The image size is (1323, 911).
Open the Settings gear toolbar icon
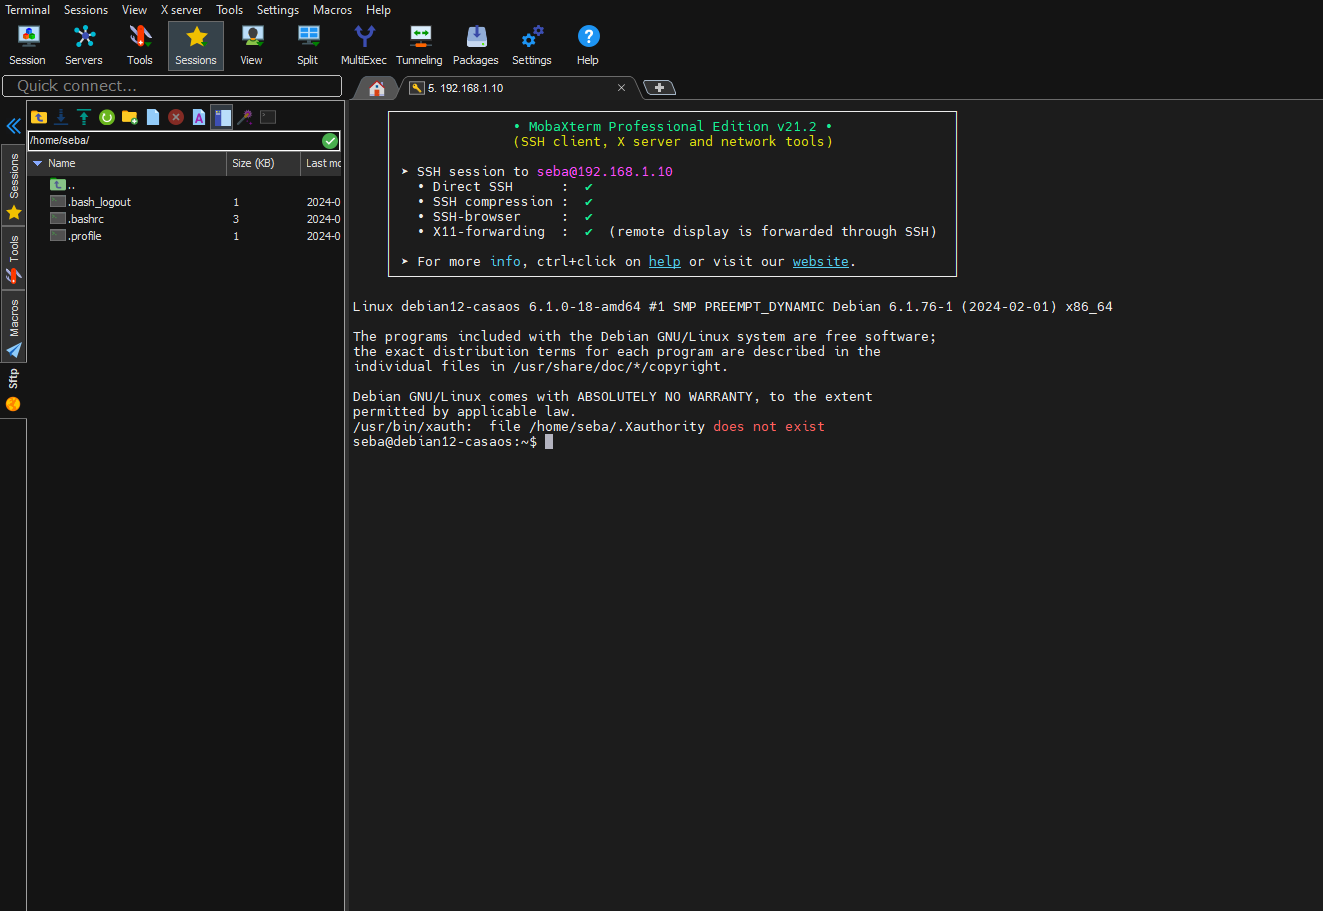click(532, 46)
